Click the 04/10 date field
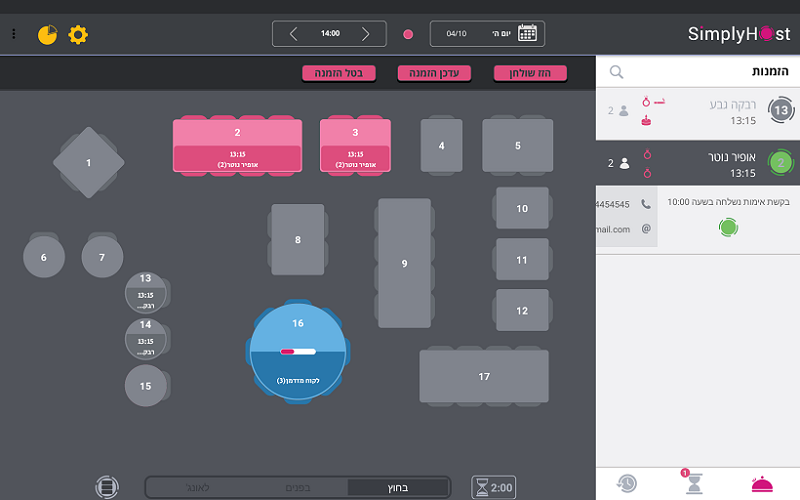The image size is (800, 500). (456, 34)
